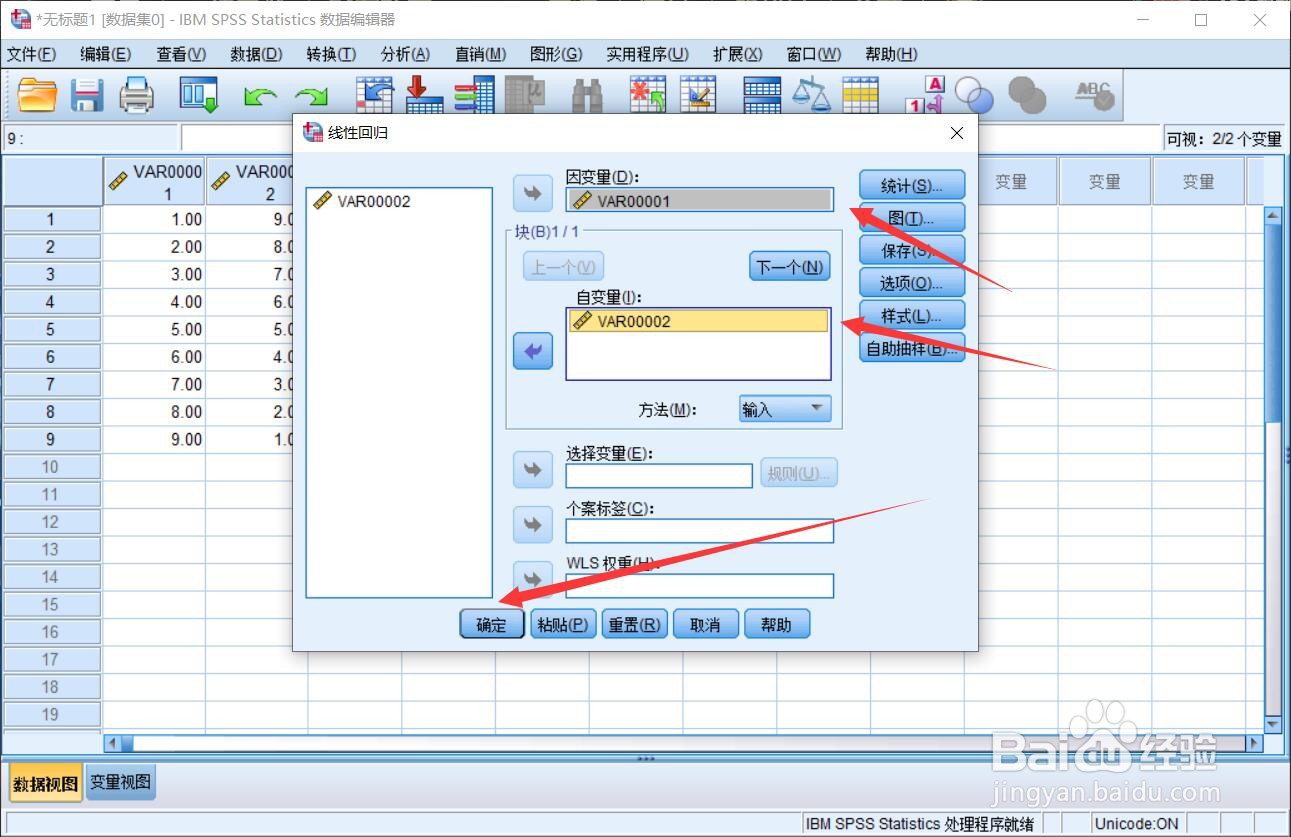Open the 帮助(H) menu
The height and width of the screenshot is (837, 1291).
pos(891,54)
